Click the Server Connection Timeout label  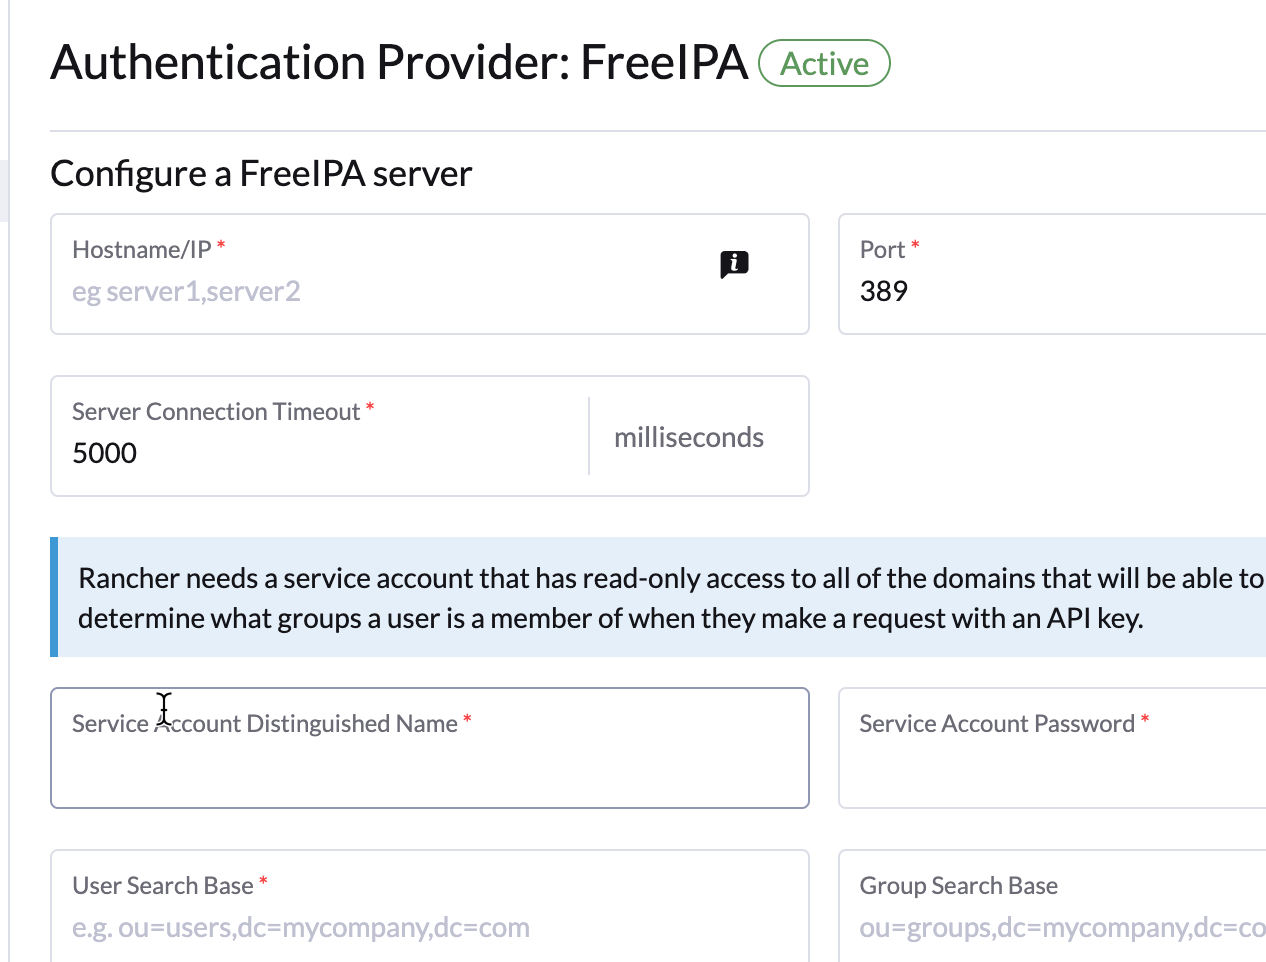point(216,411)
